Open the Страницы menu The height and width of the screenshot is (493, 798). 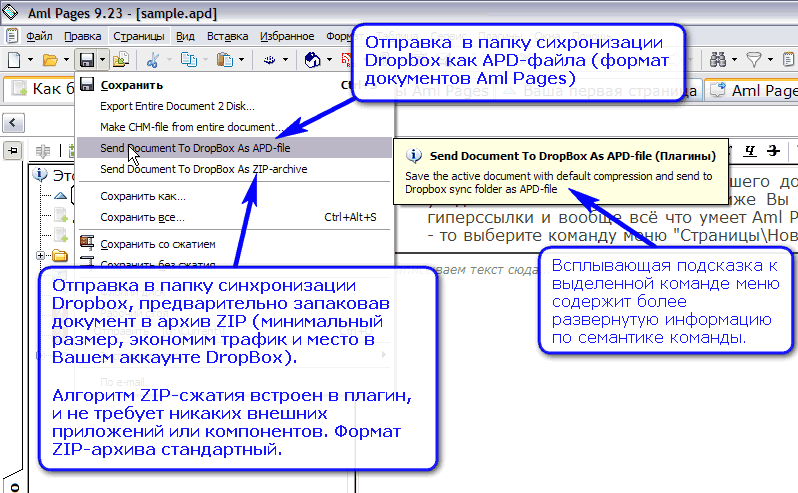pyautogui.click(x=138, y=36)
